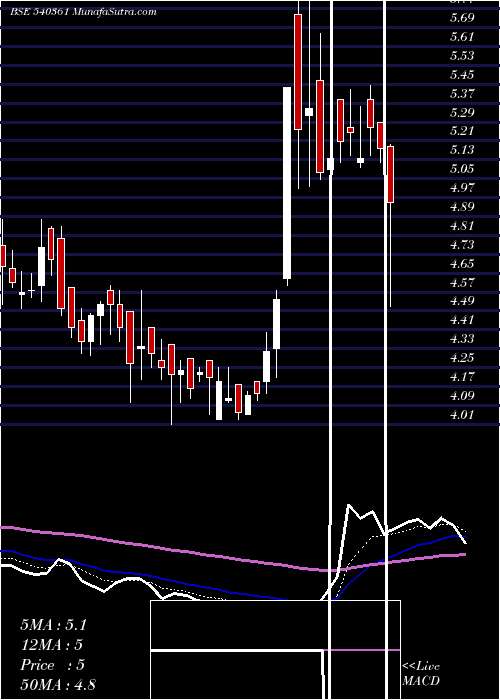Viewport: 500px width, 700px height.
Task: Select the 5.61 price axis label
Action: tap(462, 37)
